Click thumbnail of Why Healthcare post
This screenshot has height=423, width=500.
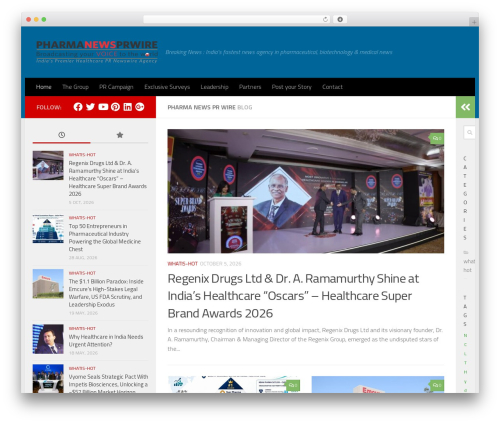point(48,339)
